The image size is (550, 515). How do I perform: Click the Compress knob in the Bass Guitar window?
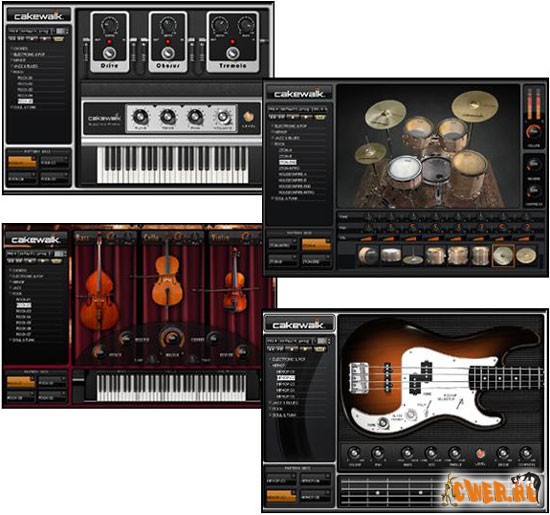pos(526,453)
